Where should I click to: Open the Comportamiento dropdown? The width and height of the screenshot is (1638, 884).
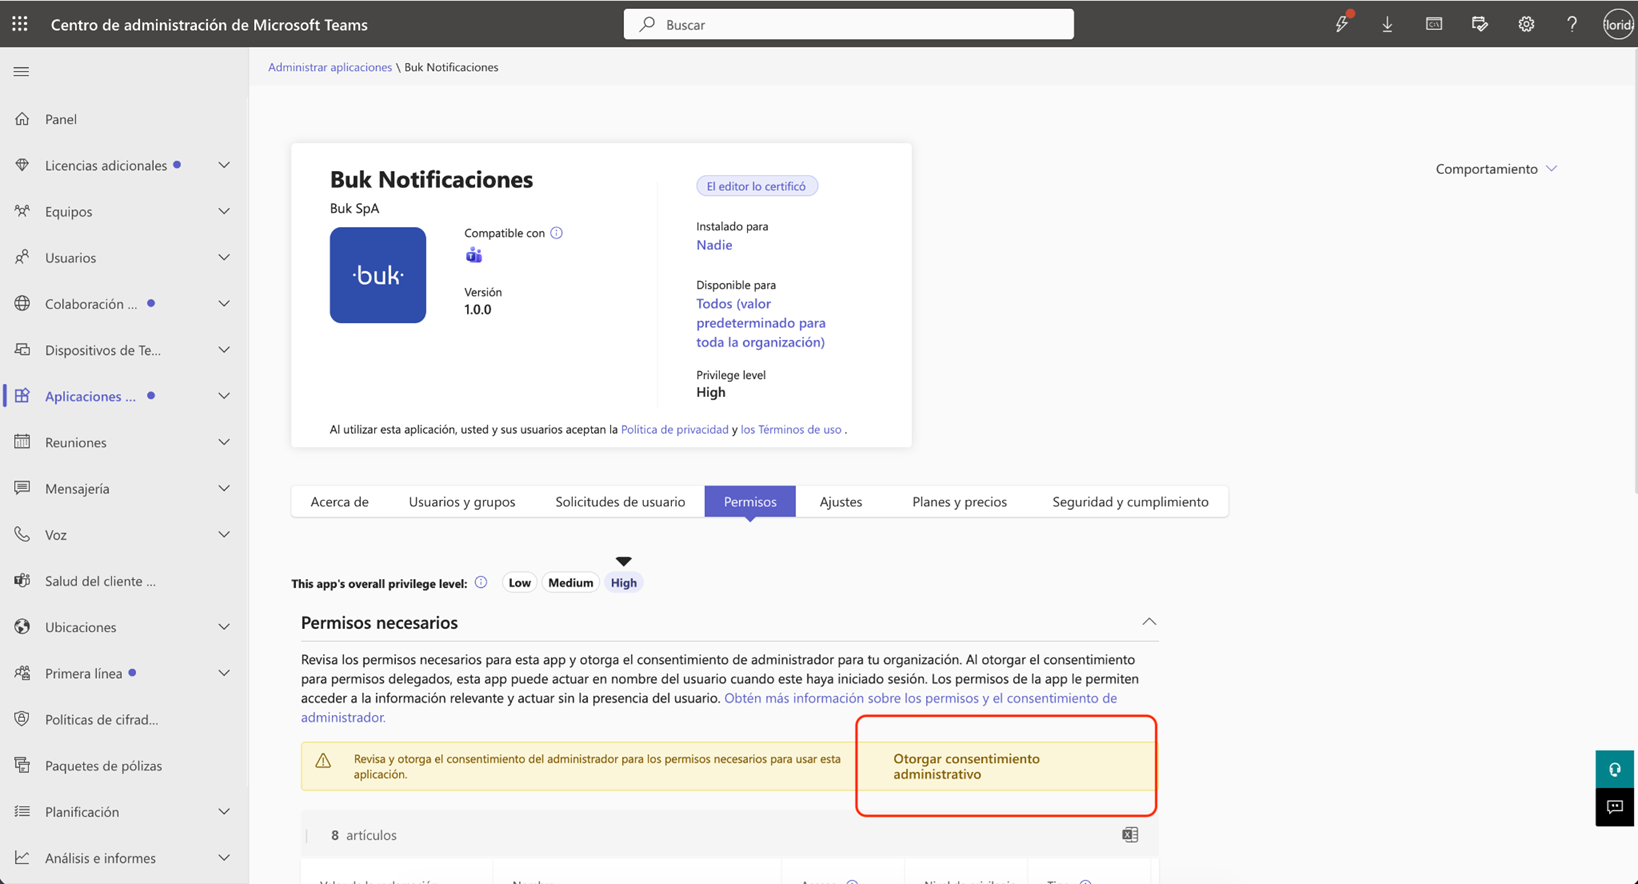[x=1496, y=169]
